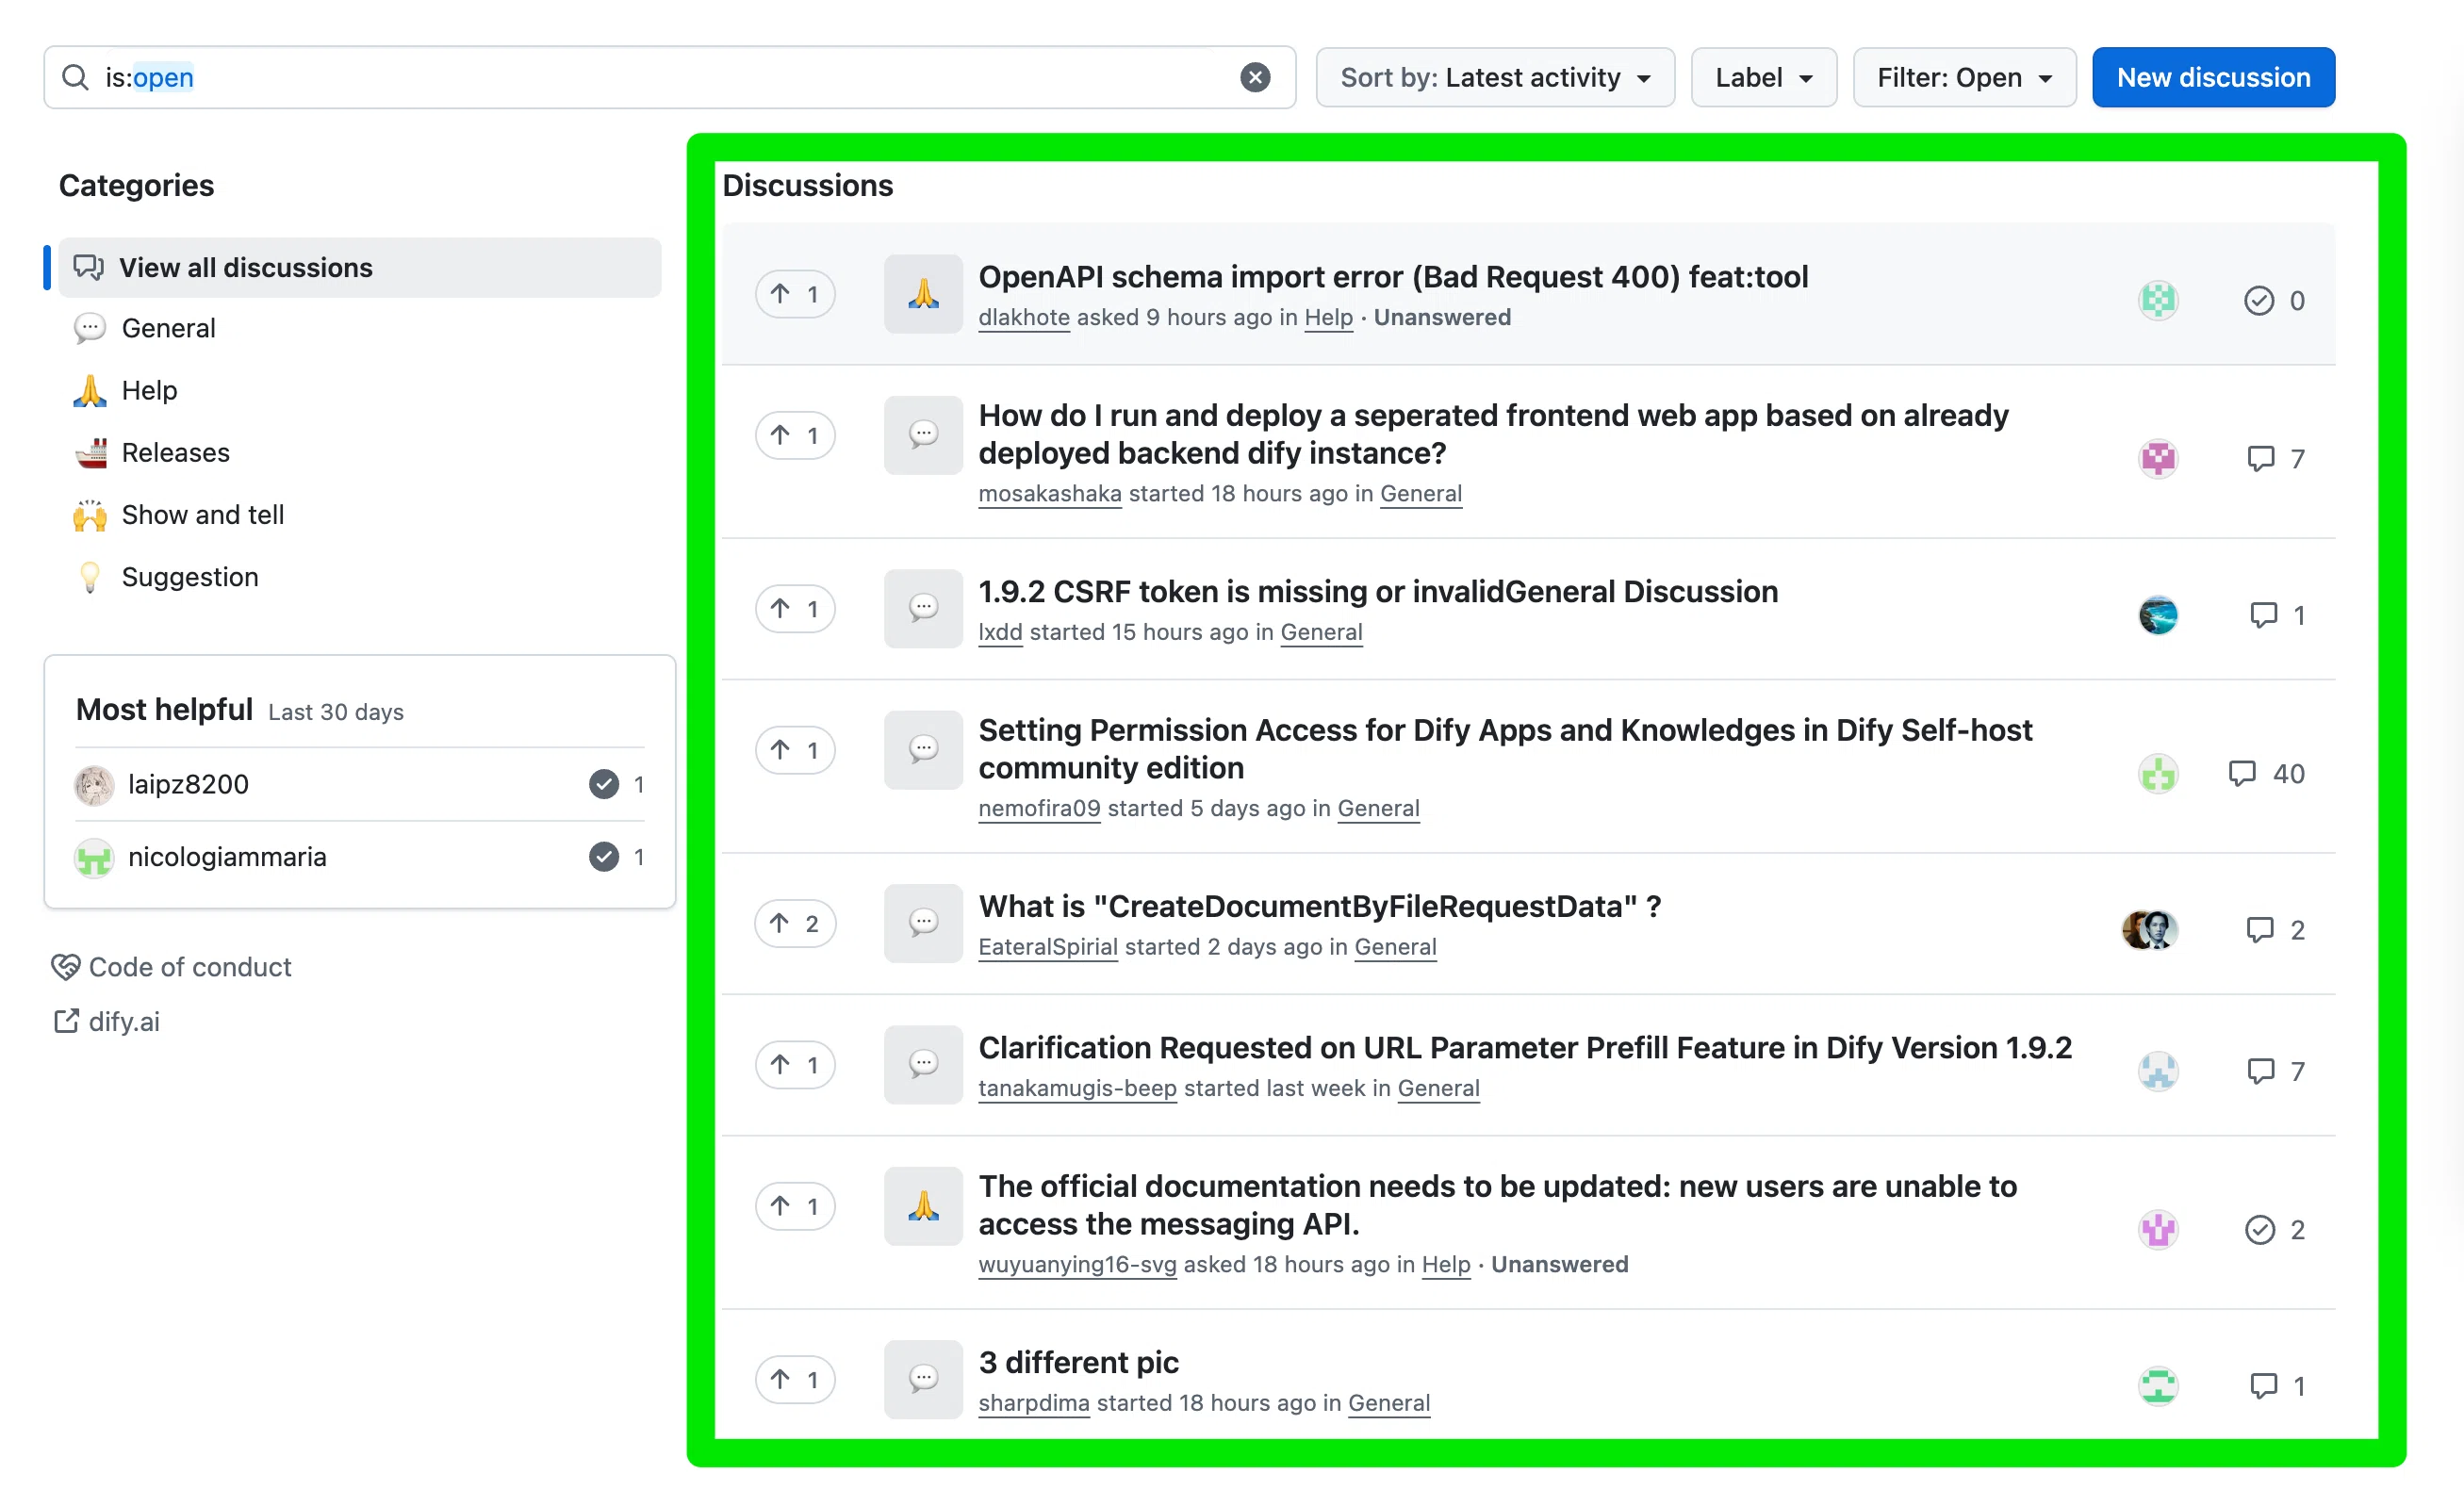Click the General icon on EateralSpirial's discussion
The height and width of the screenshot is (1506, 2464).
tap(923, 923)
